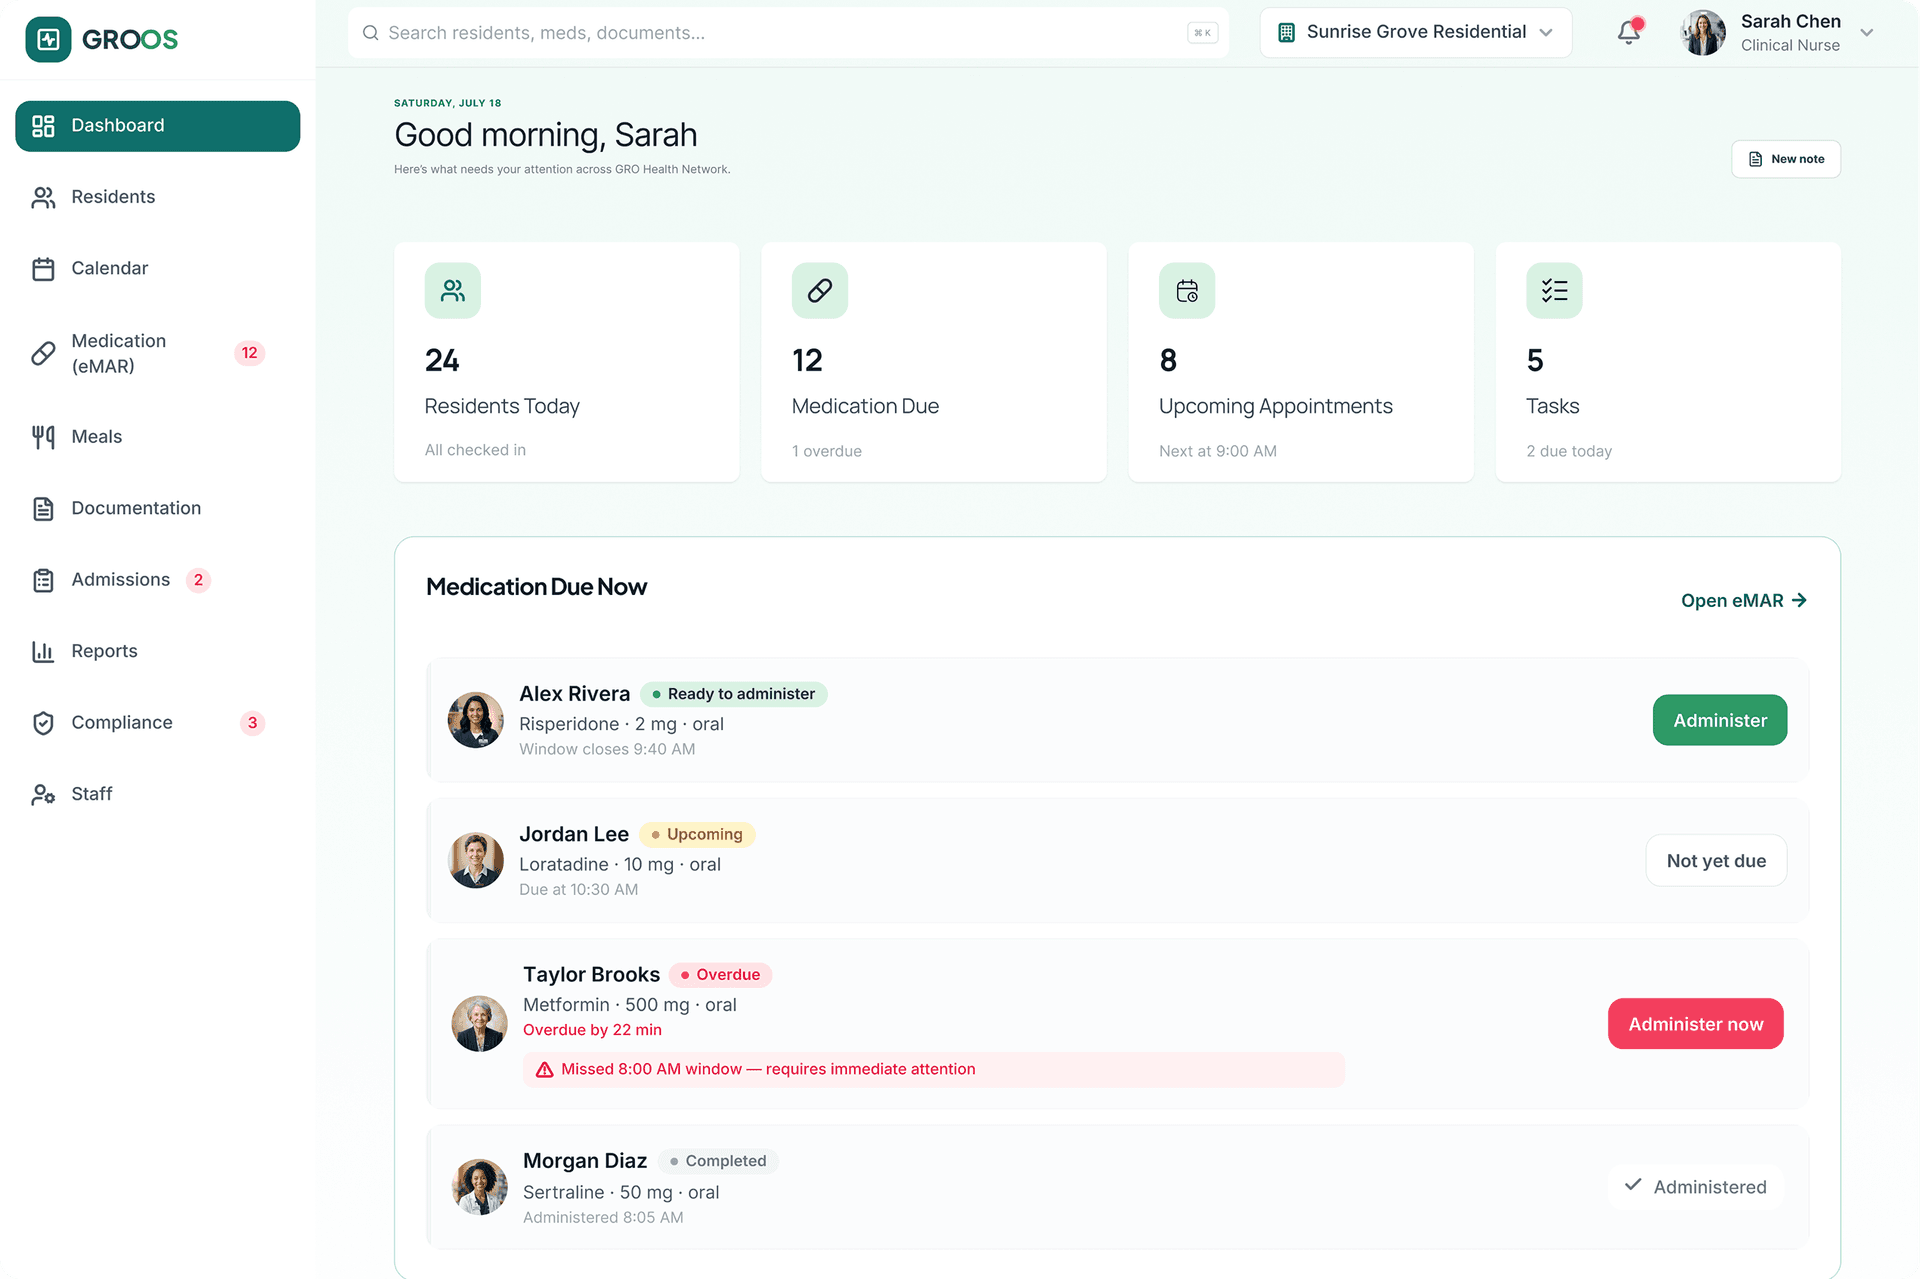
Task: Open notifications bell
Action: pos(1629,32)
